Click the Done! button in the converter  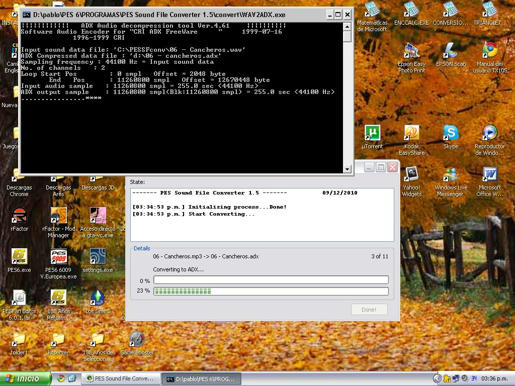pos(369,310)
